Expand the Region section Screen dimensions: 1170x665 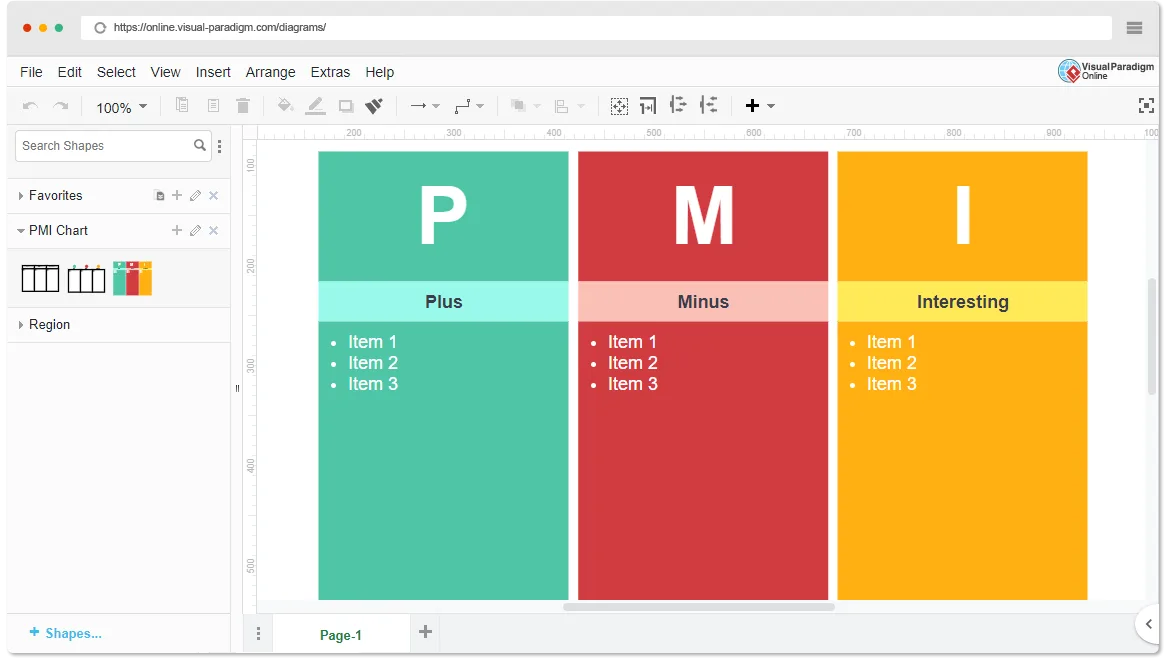21,325
